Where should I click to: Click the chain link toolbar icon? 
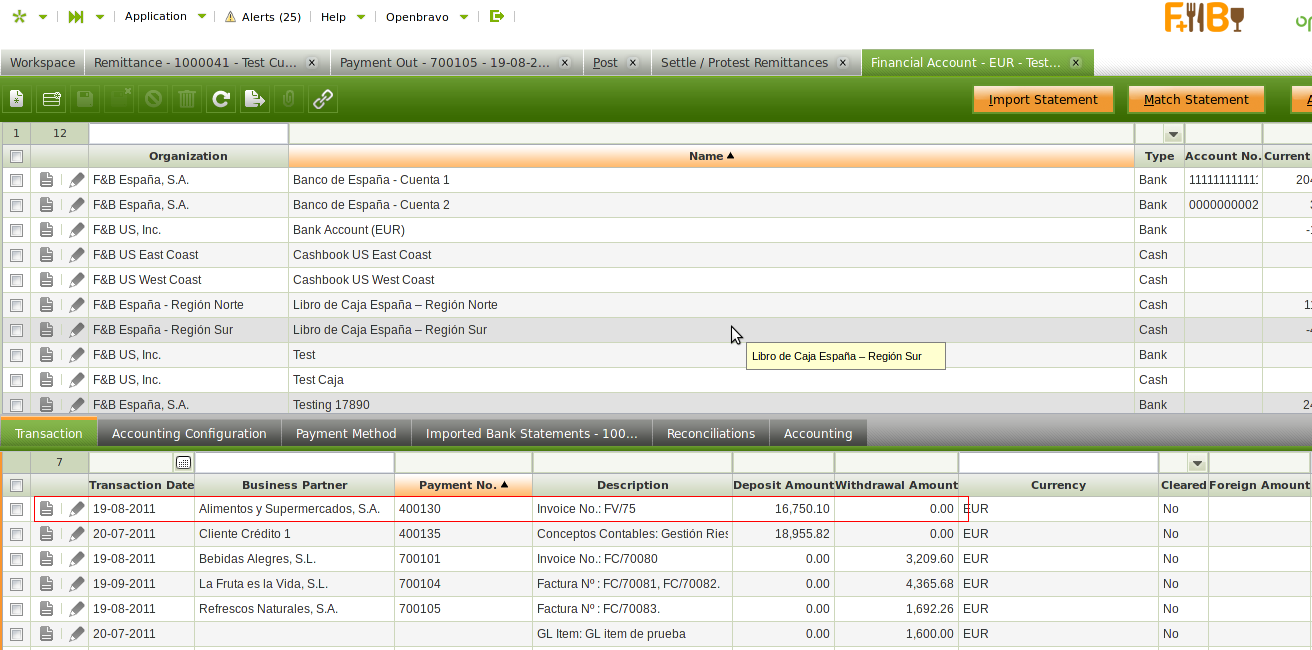click(x=322, y=99)
